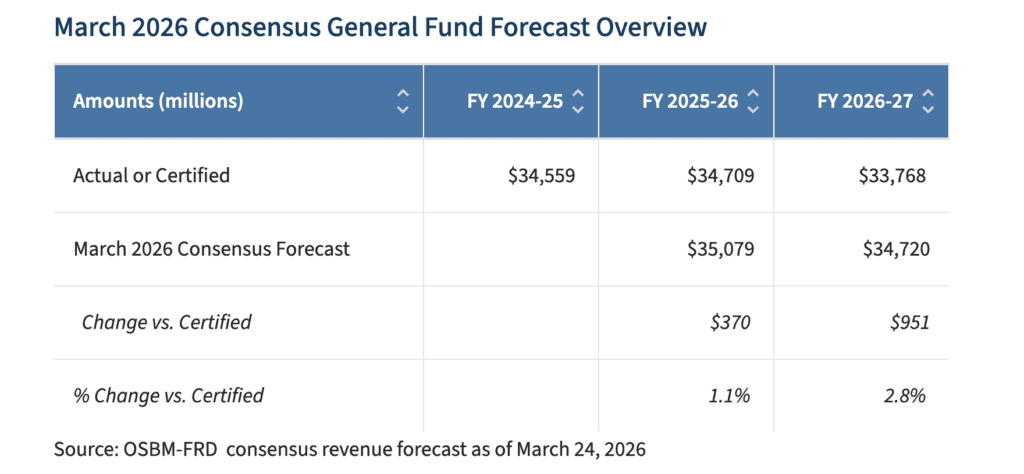
Task: Click the sort arrows next to FY 2026-27
Action: pos(928,101)
